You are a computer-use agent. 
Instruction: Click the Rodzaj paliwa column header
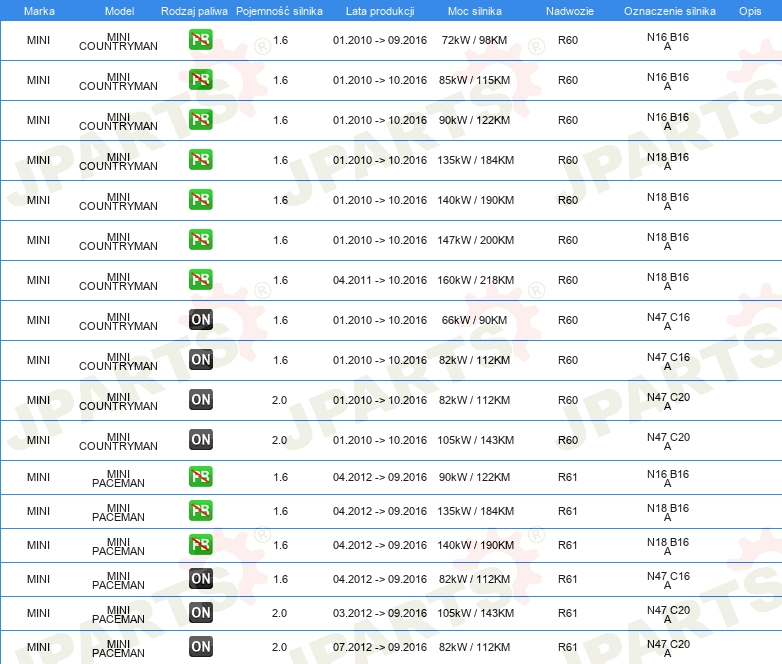click(x=194, y=11)
